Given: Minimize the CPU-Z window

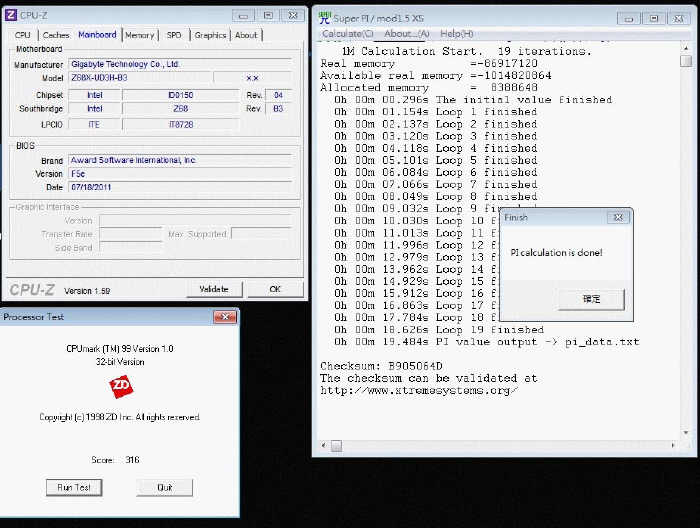Looking at the screenshot, I should (243, 16).
